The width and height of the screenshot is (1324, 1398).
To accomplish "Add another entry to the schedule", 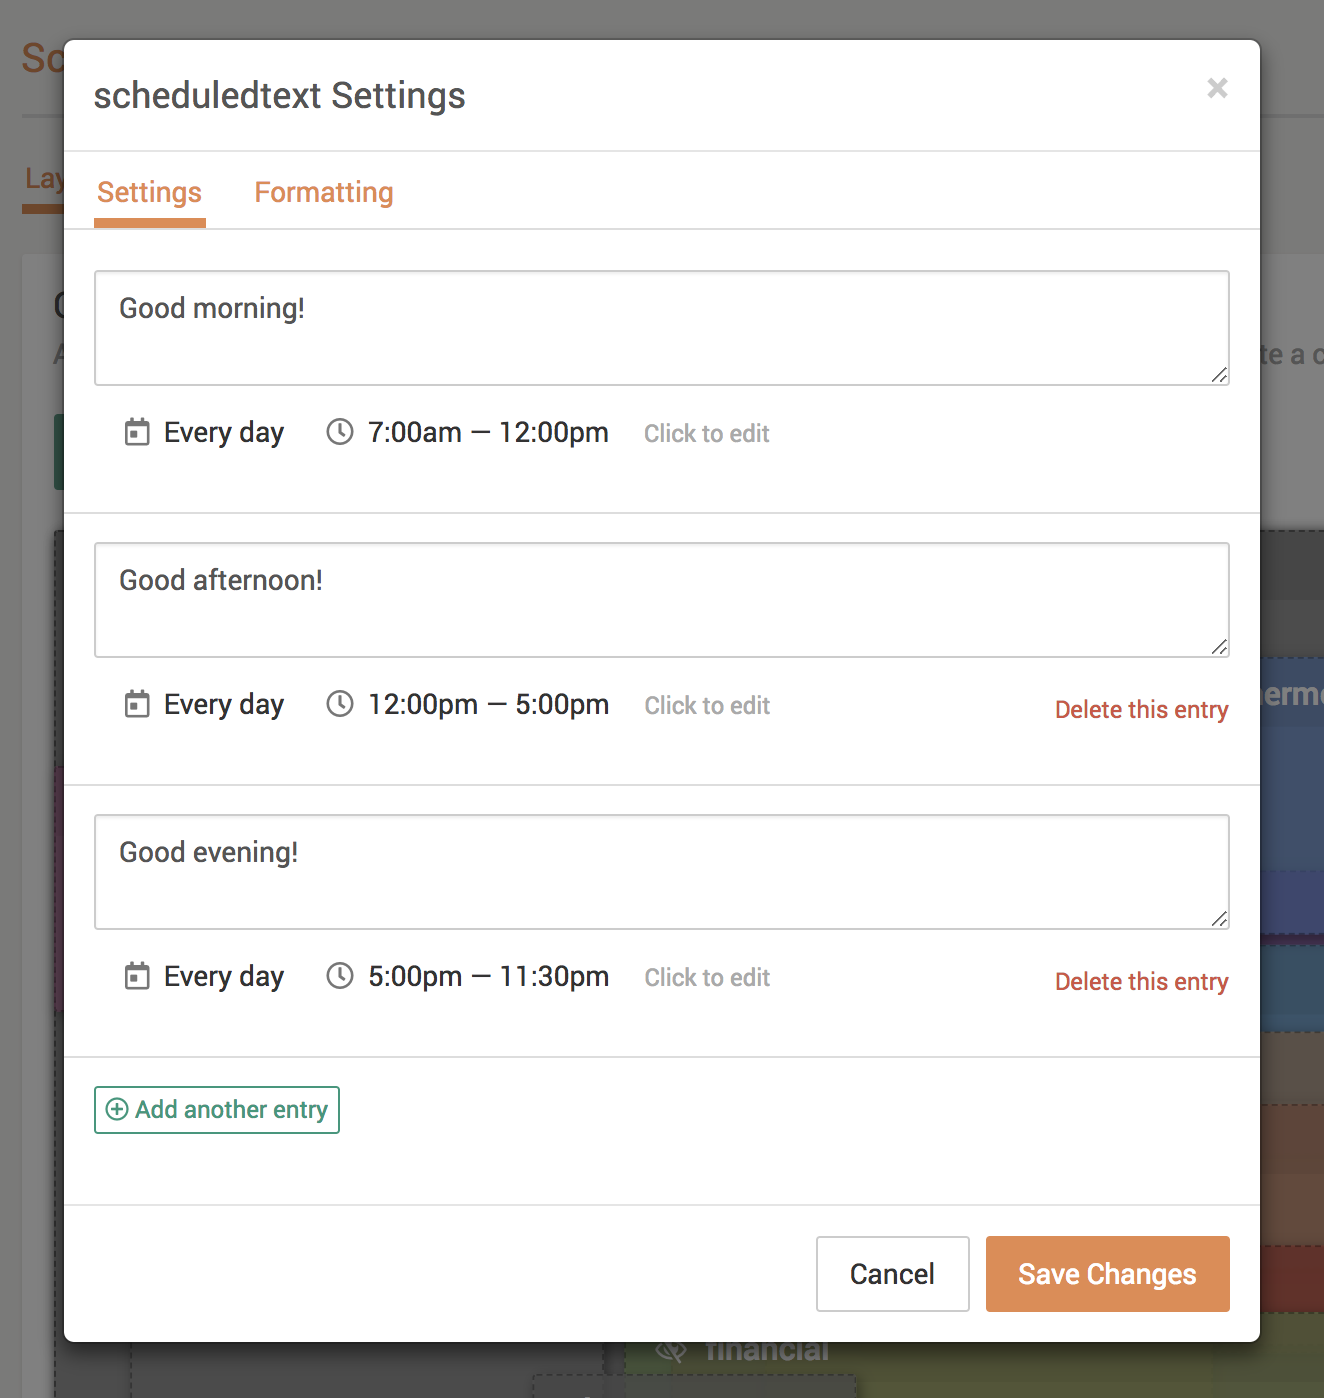I will [x=216, y=1110].
